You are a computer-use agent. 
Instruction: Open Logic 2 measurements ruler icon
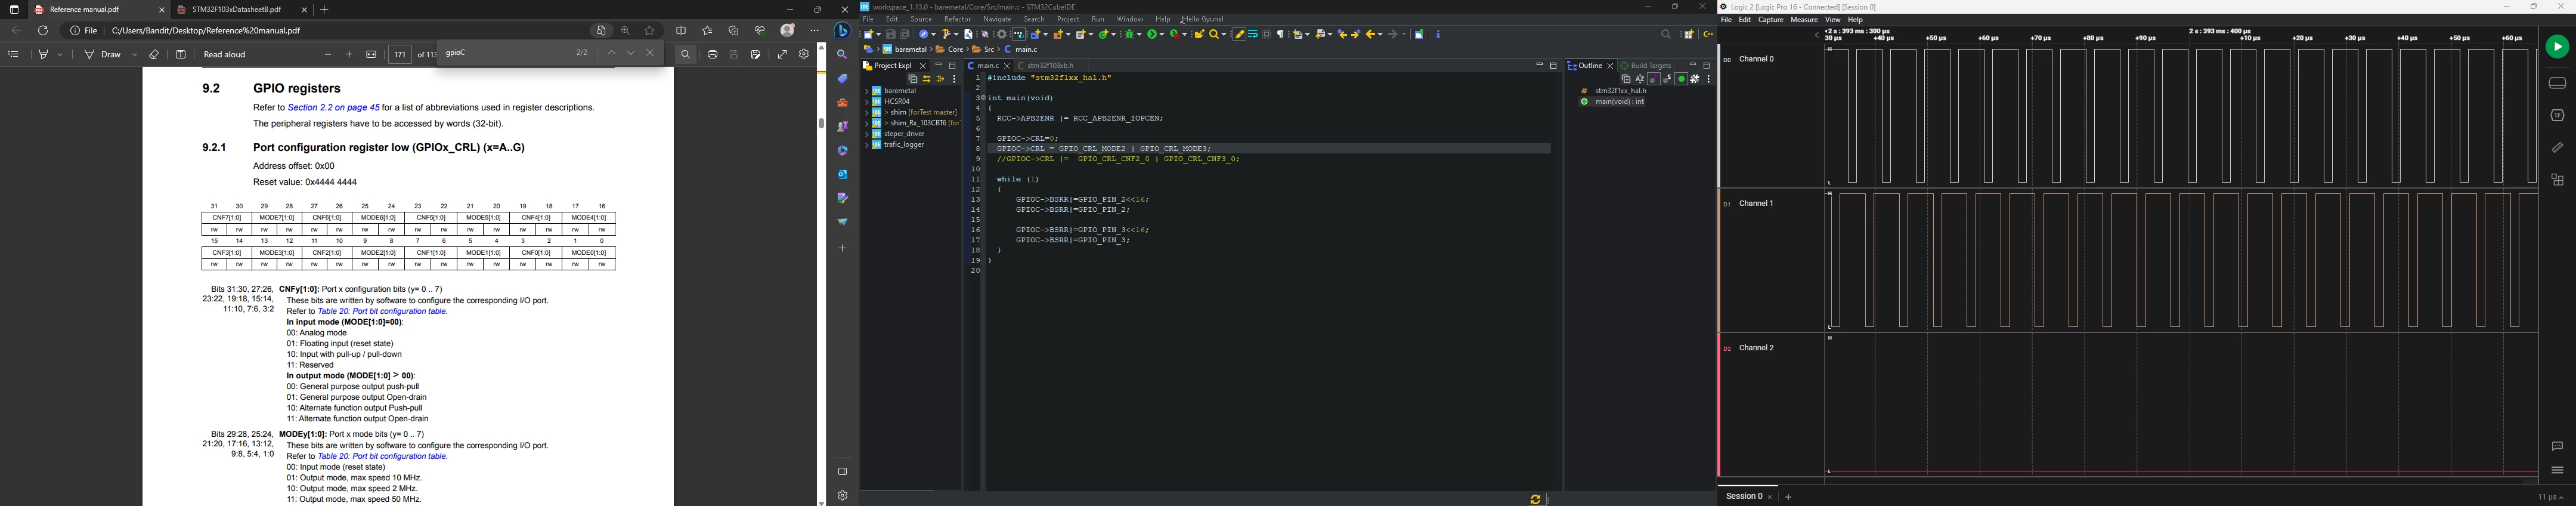[2557, 147]
